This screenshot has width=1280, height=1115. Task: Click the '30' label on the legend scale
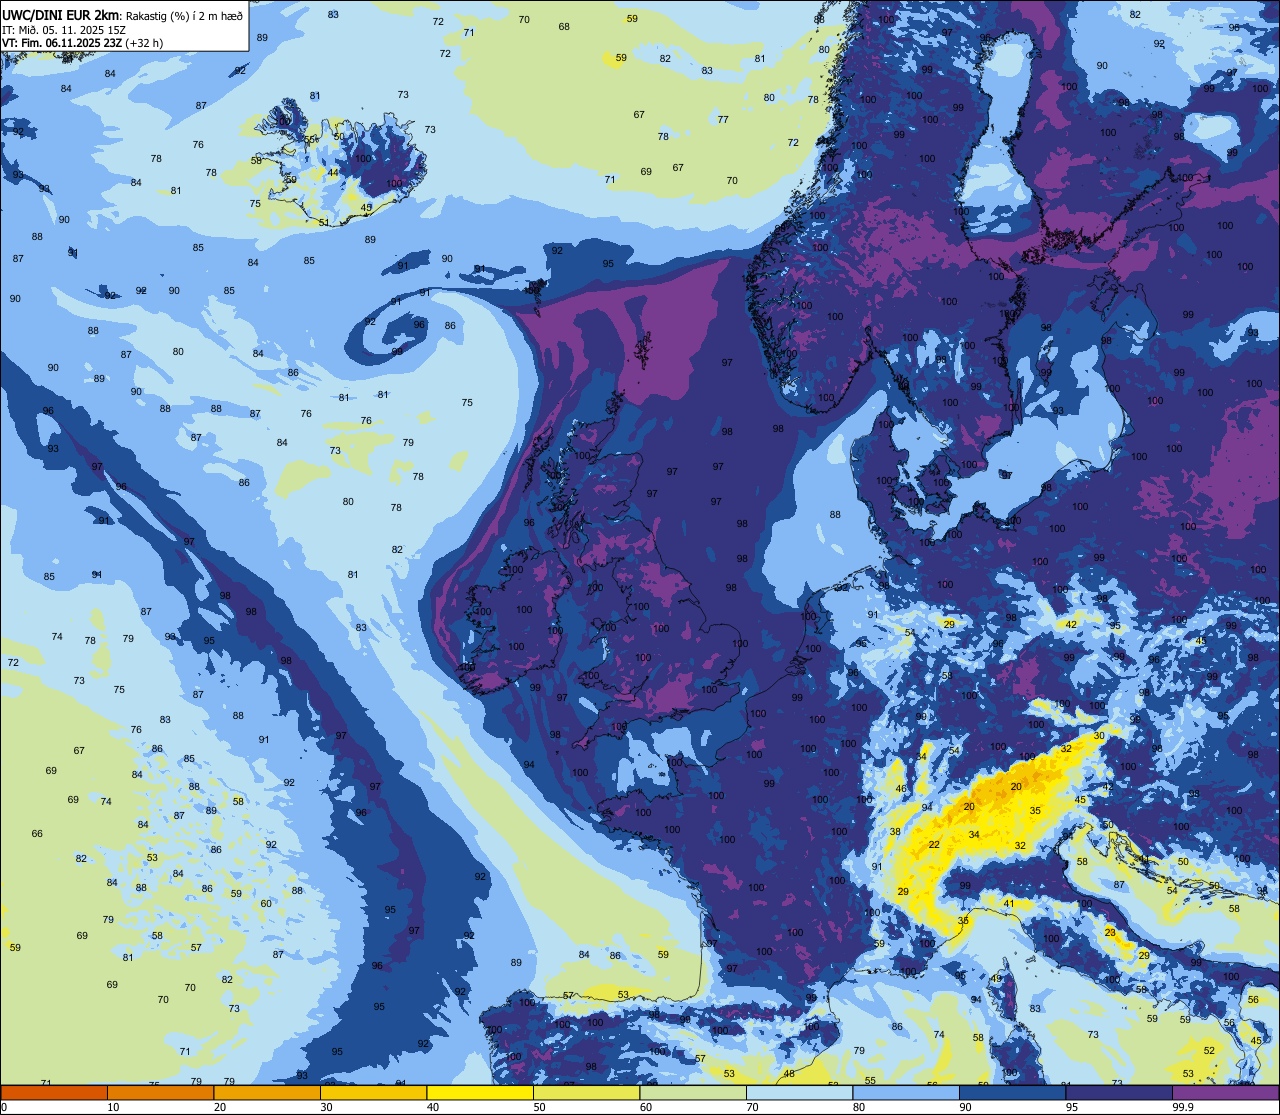click(x=326, y=1107)
